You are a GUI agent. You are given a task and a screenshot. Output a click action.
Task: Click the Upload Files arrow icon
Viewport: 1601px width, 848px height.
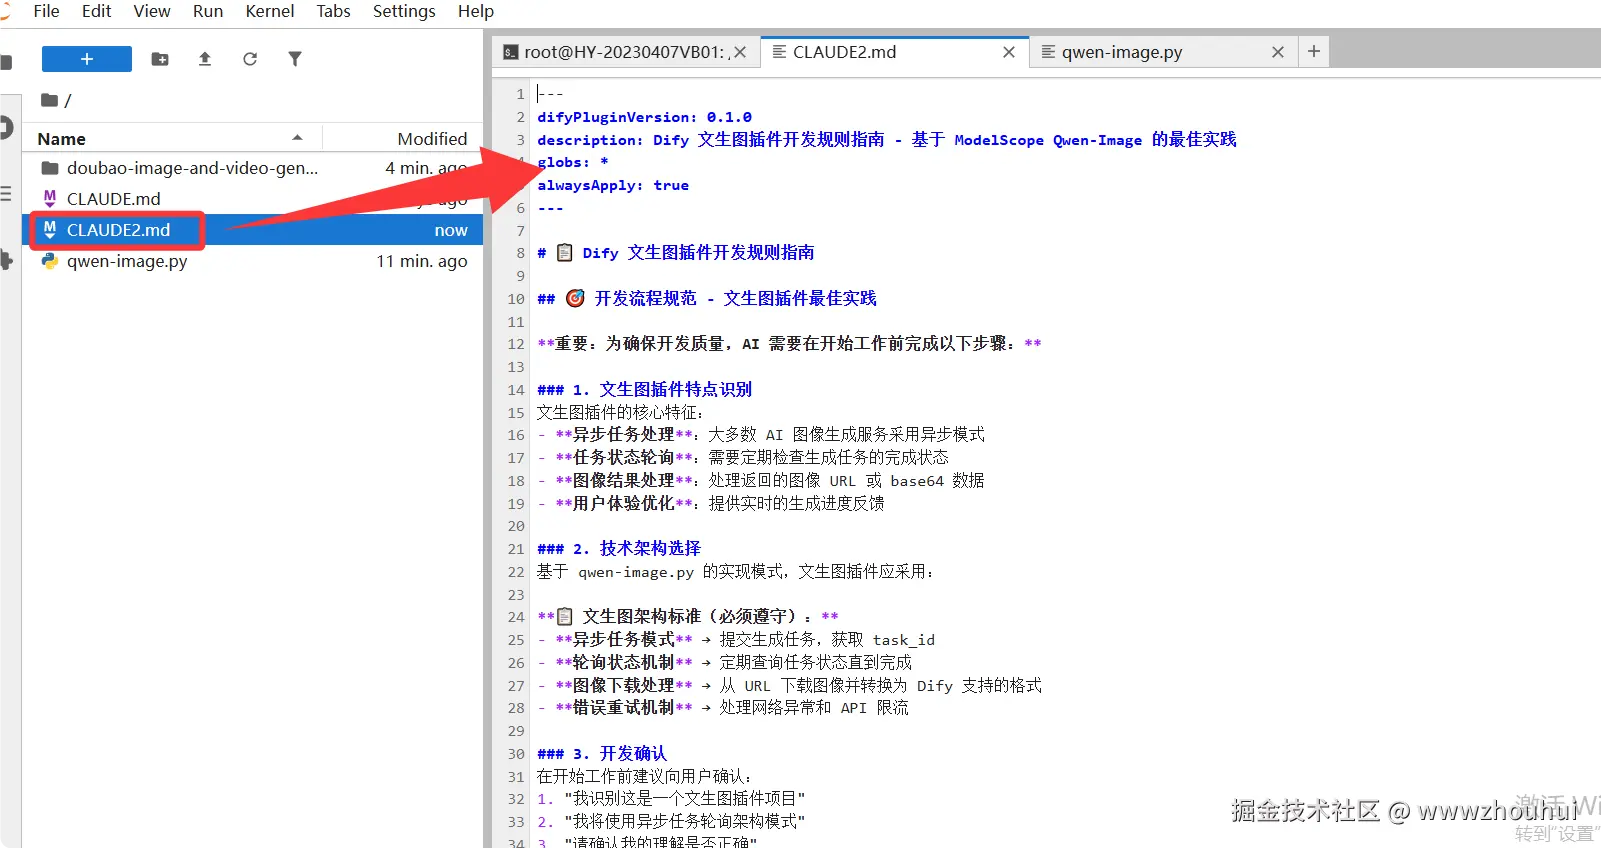205,59
